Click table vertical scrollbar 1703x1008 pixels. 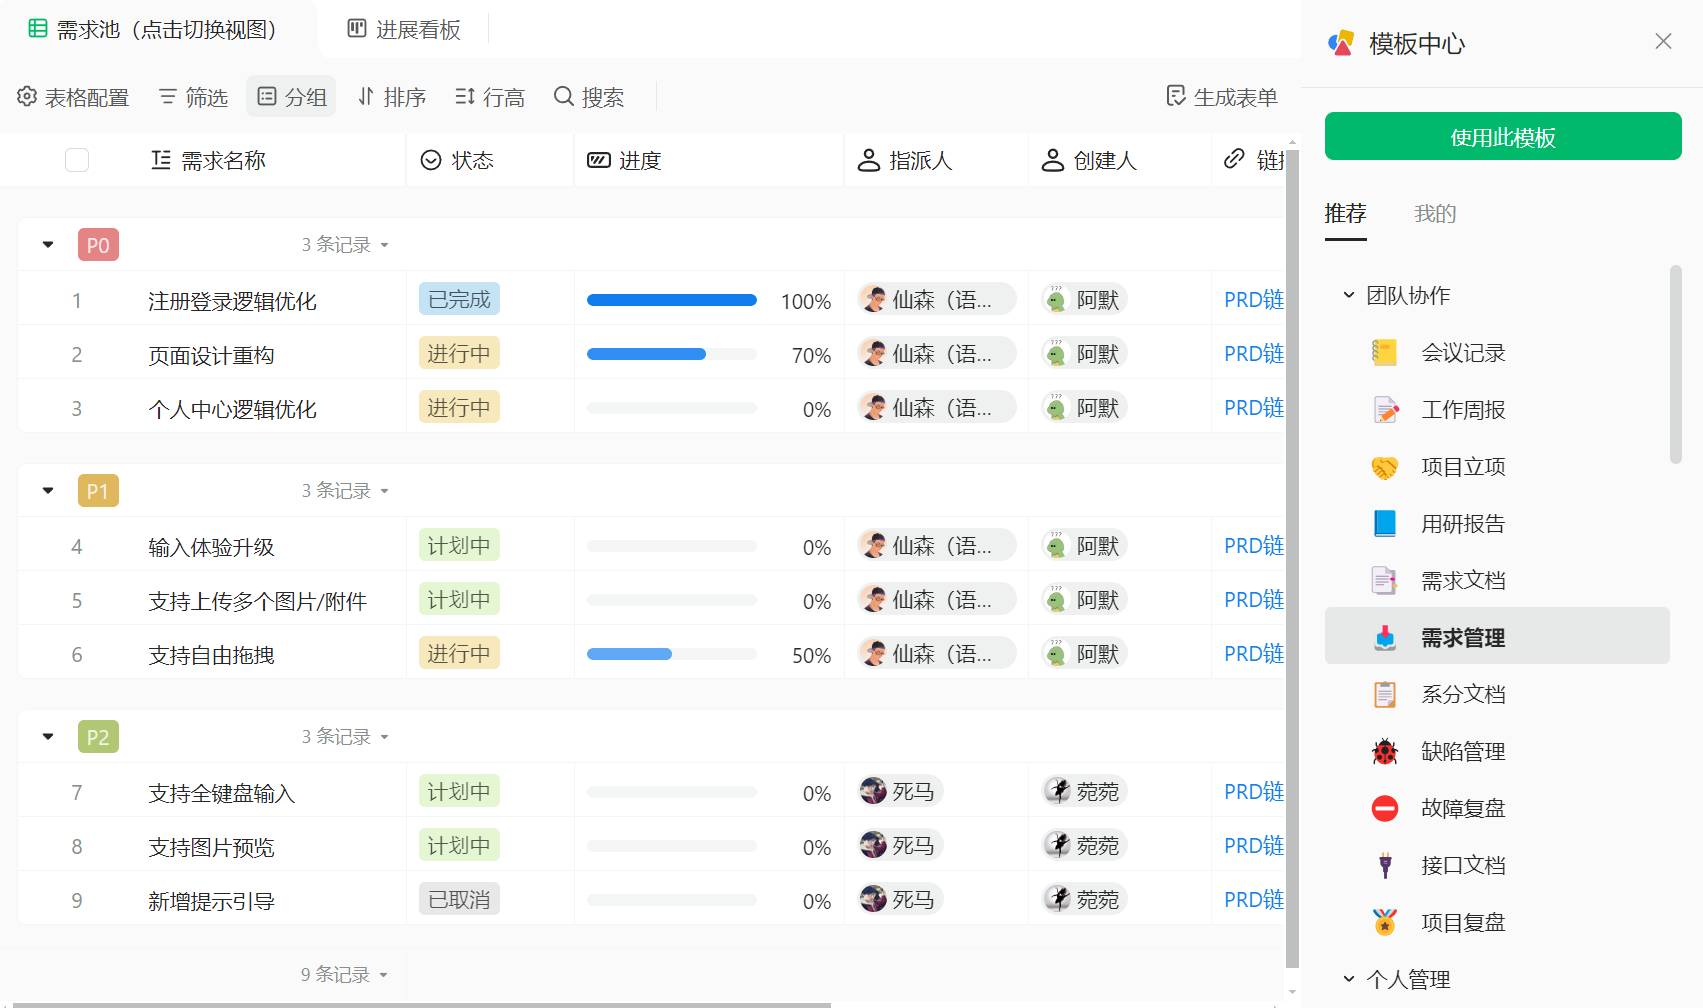[1292, 560]
